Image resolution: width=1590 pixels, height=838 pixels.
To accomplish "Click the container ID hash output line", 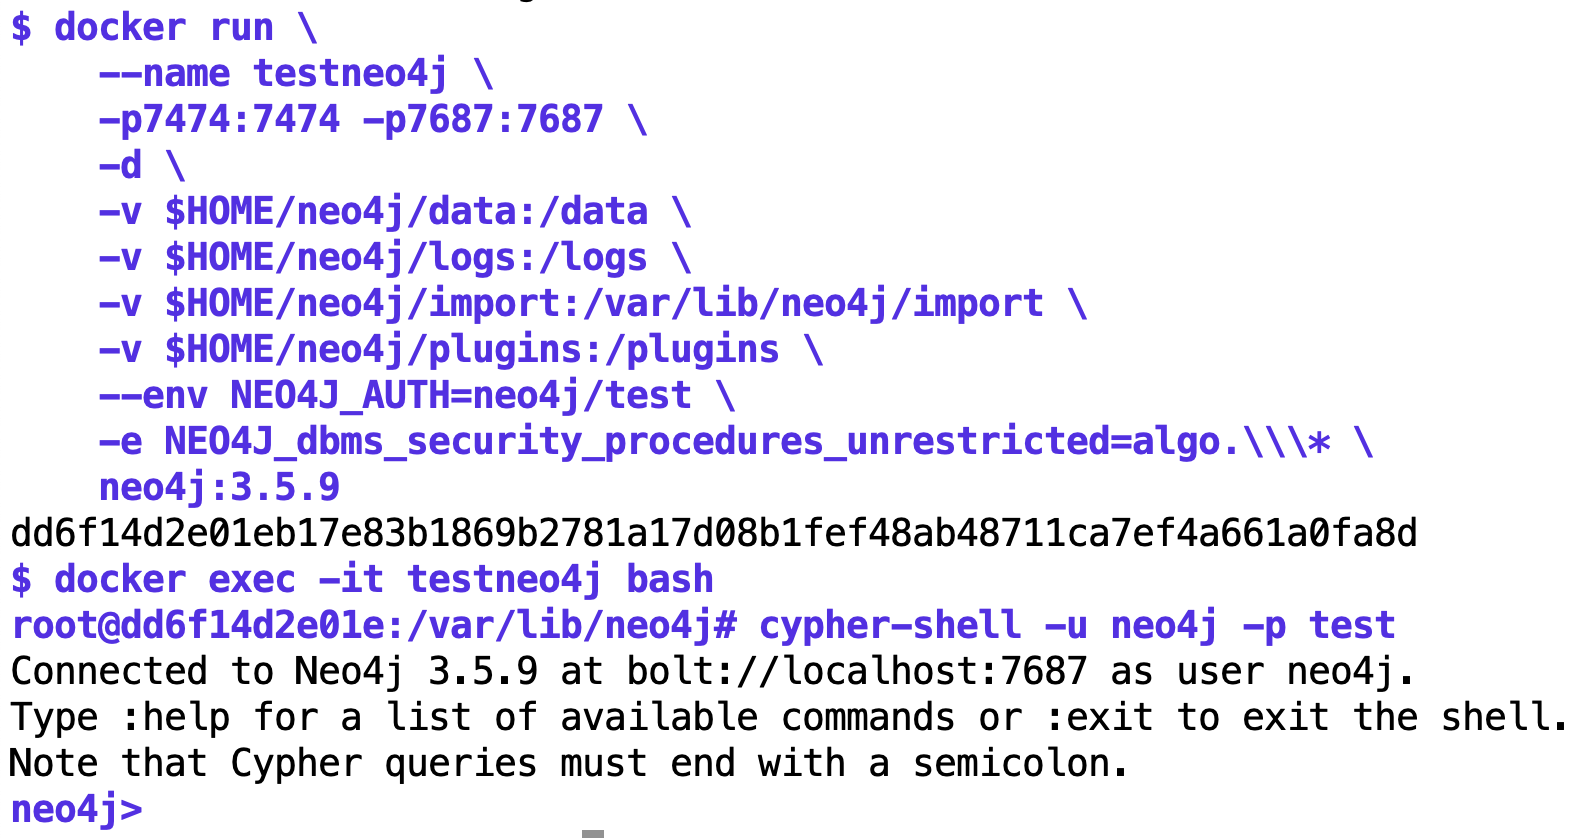I will (714, 533).
